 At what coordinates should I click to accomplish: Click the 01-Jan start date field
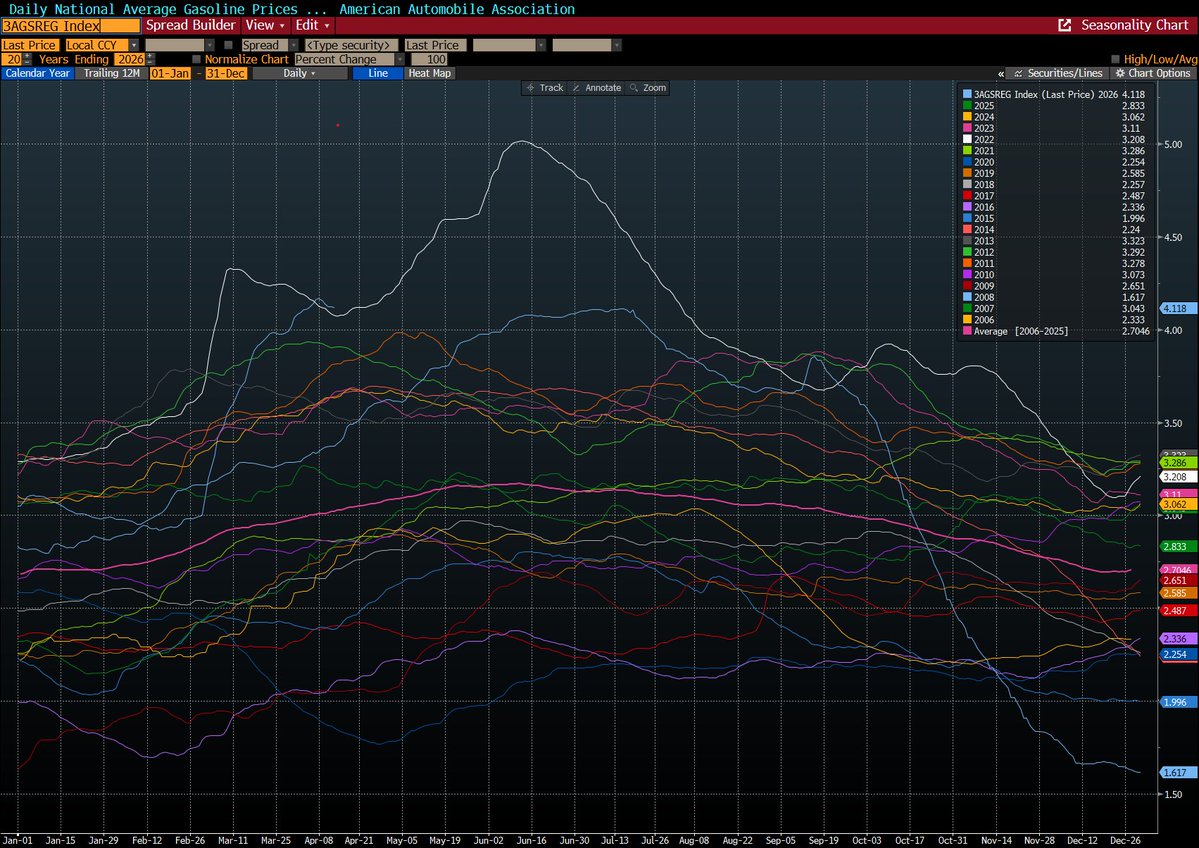[x=170, y=73]
